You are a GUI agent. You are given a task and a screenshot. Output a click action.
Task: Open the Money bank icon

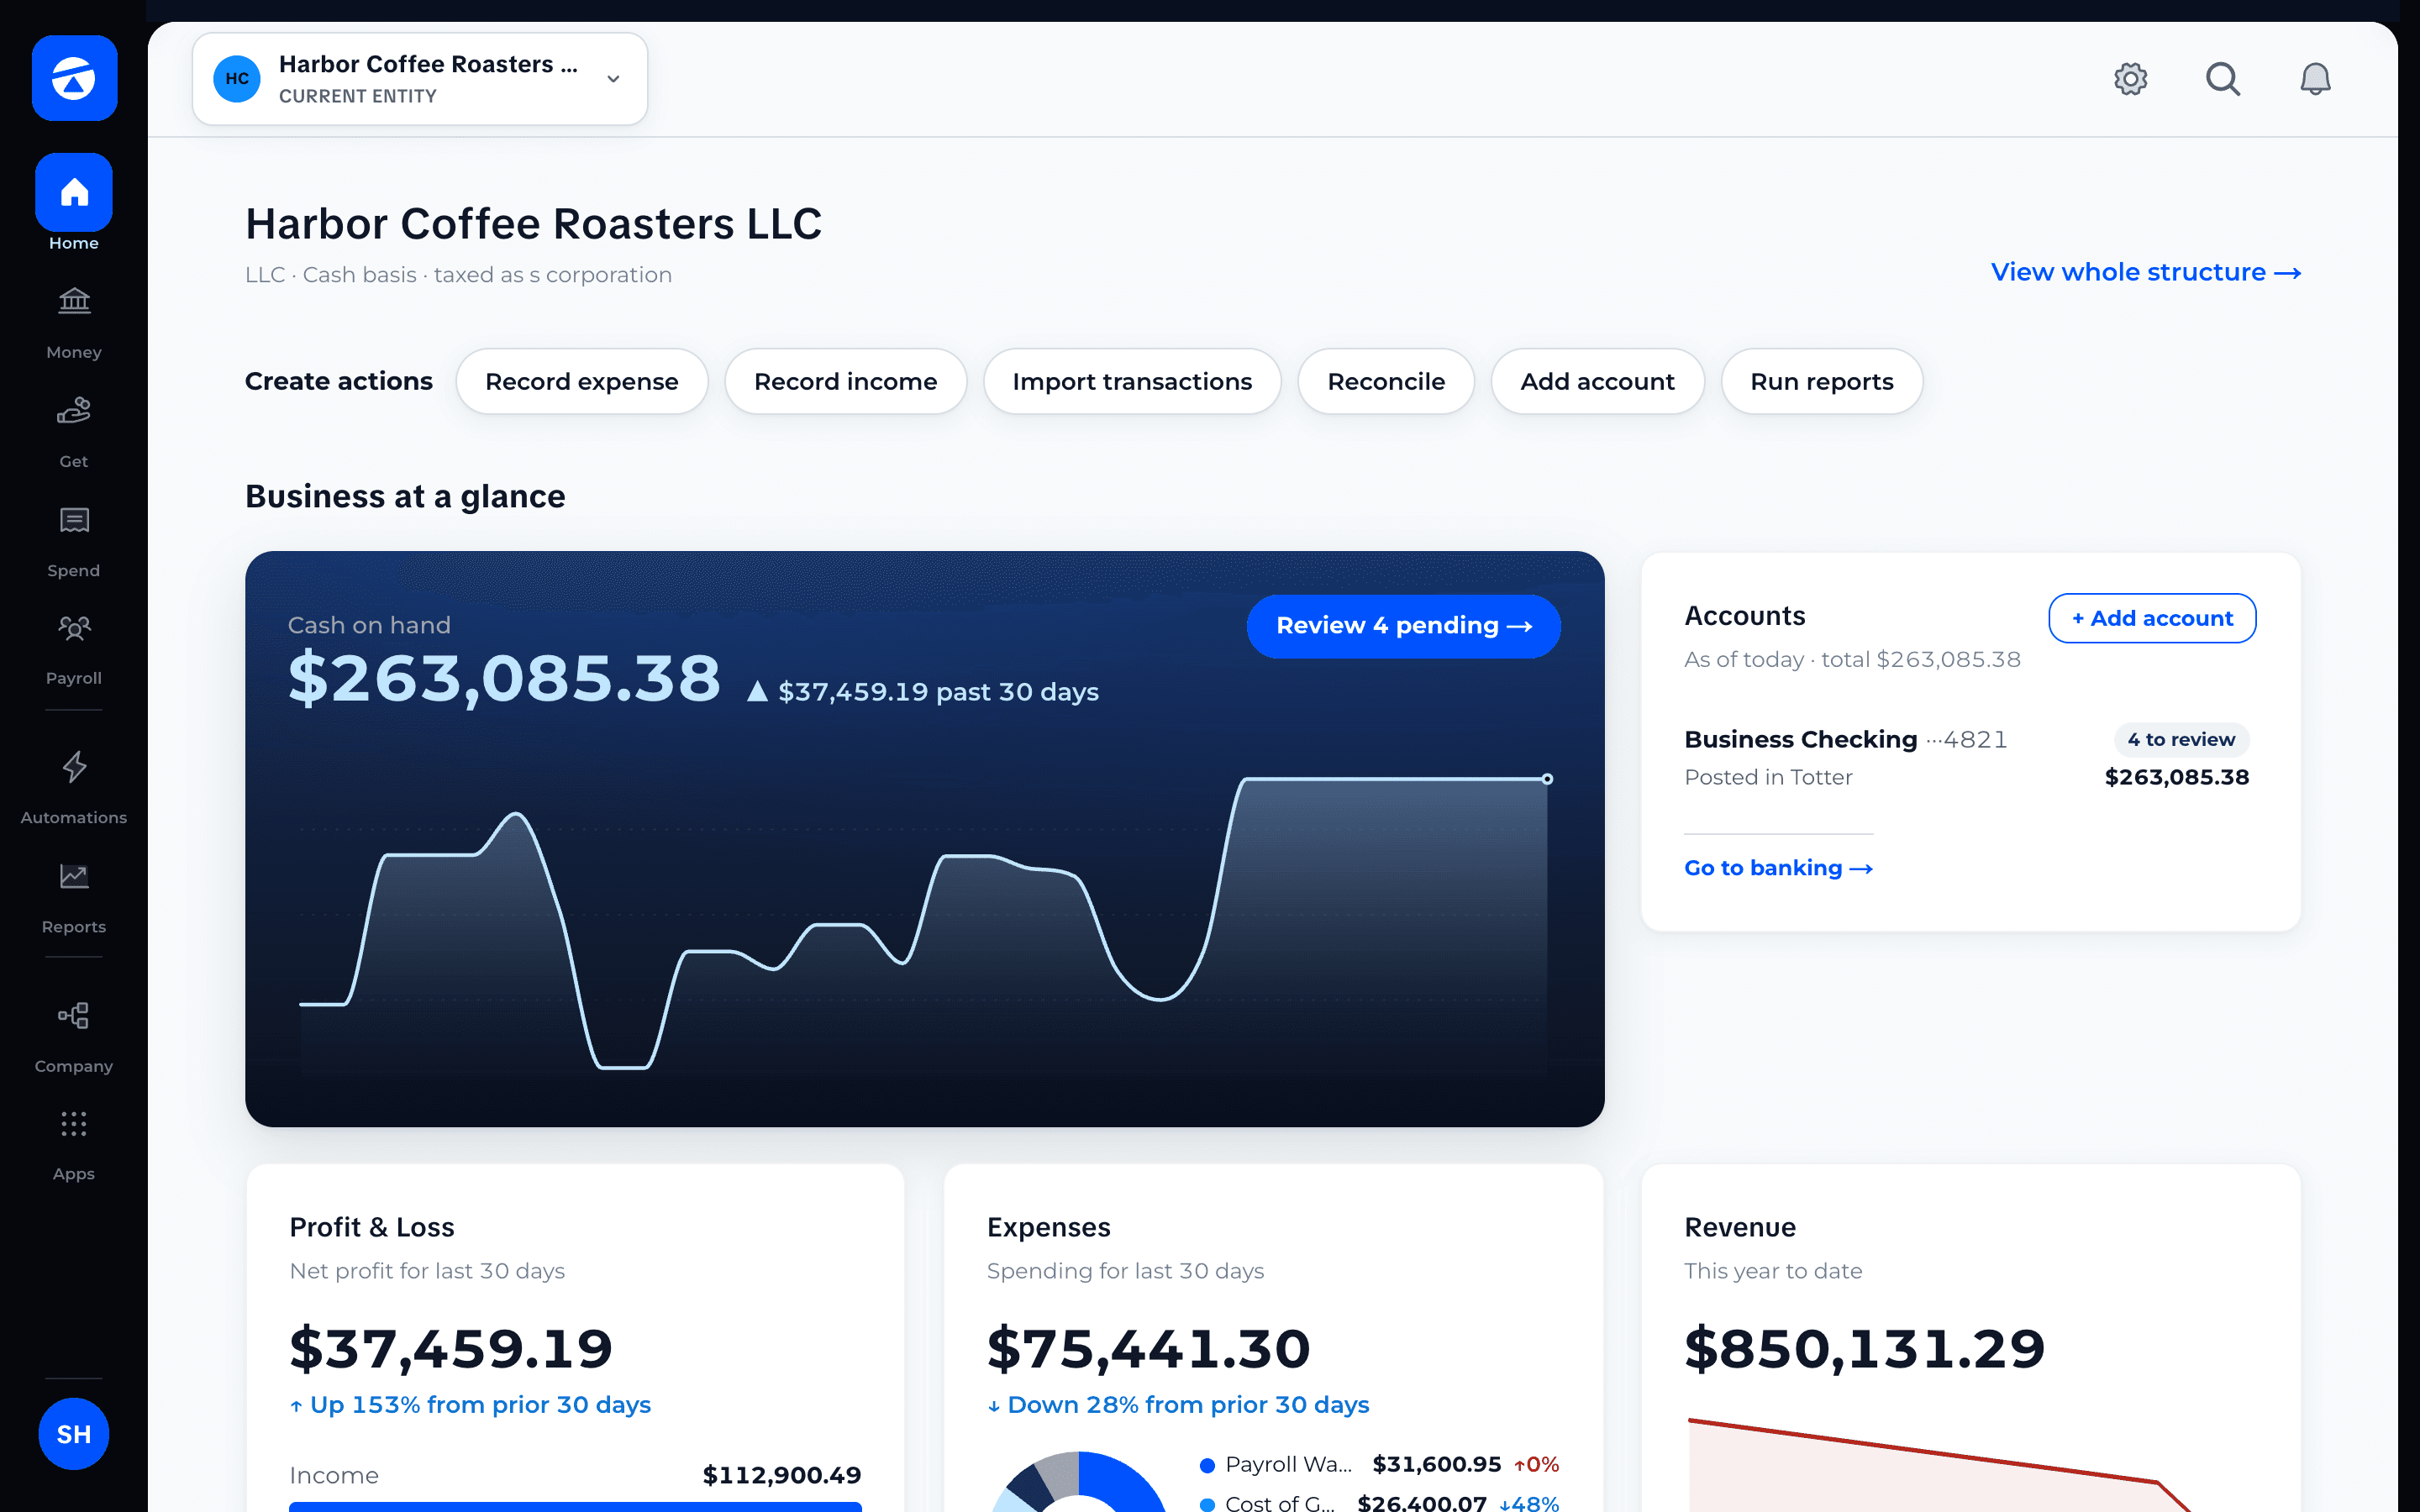click(x=74, y=300)
